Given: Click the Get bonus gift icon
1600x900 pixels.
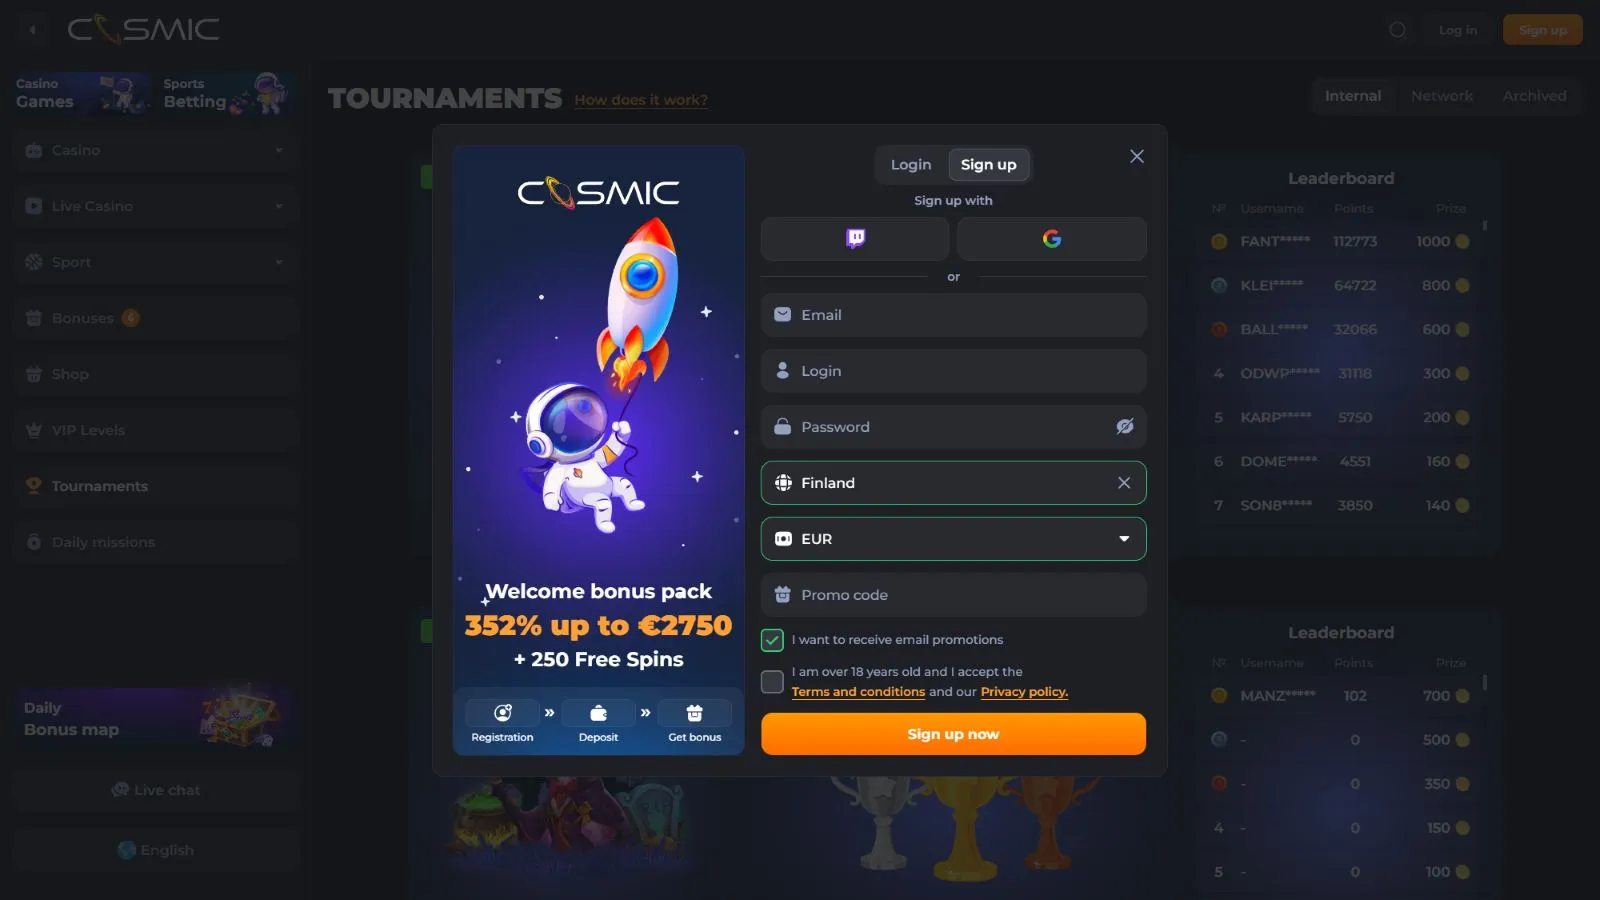Looking at the screenshot, I should [695, 713].
